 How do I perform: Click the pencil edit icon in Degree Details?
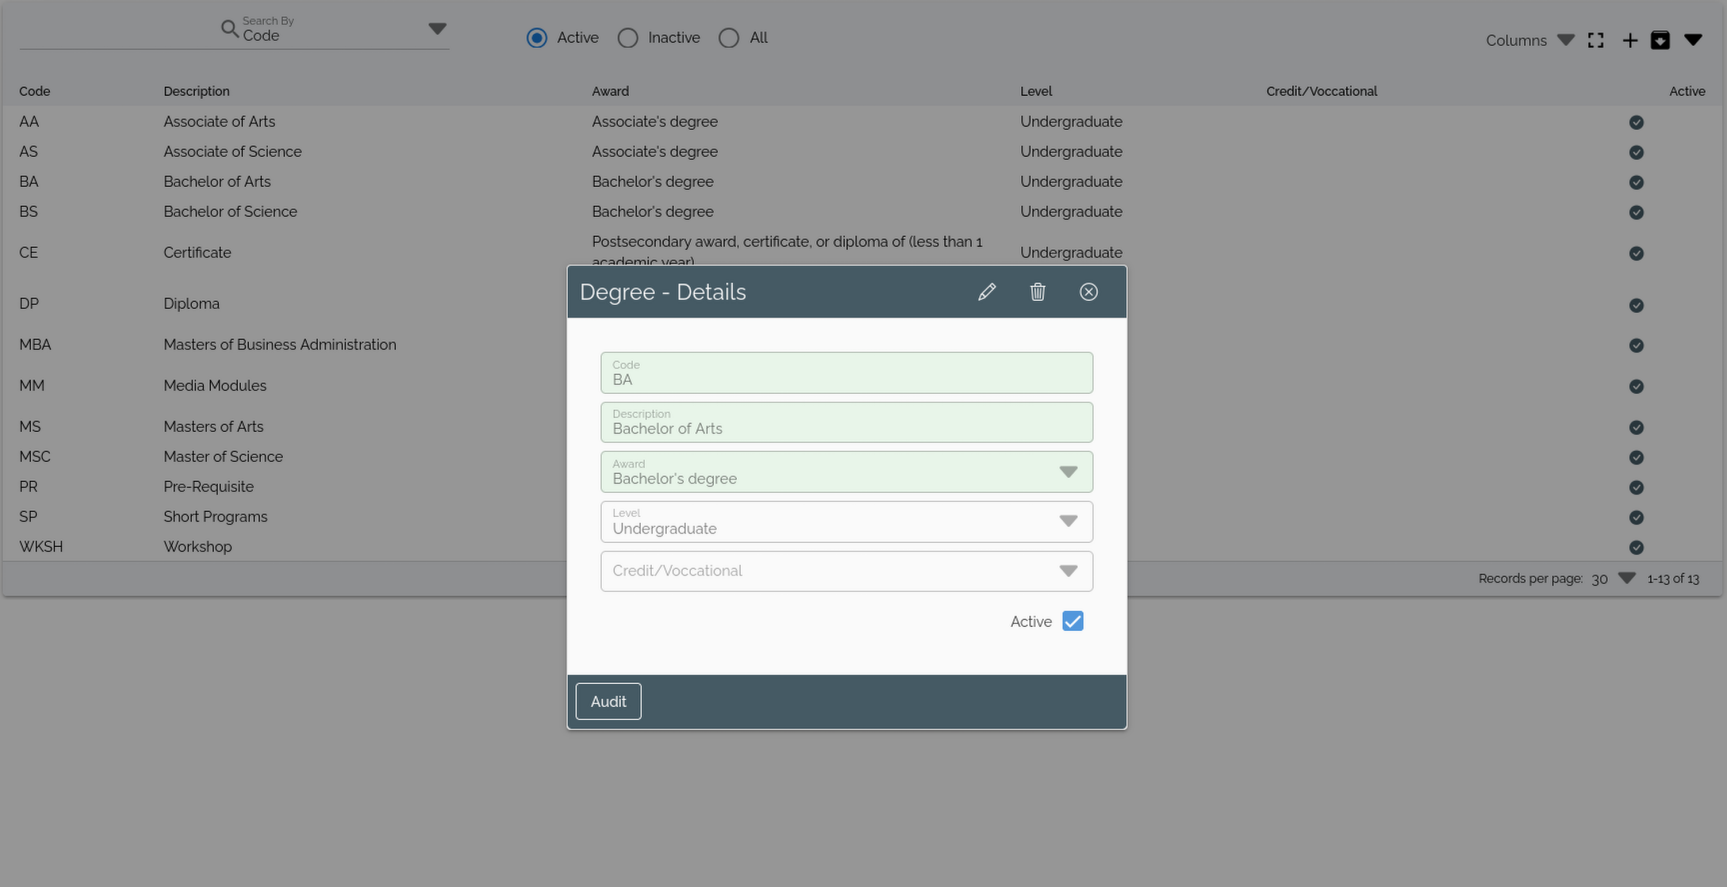coord(987,292)
